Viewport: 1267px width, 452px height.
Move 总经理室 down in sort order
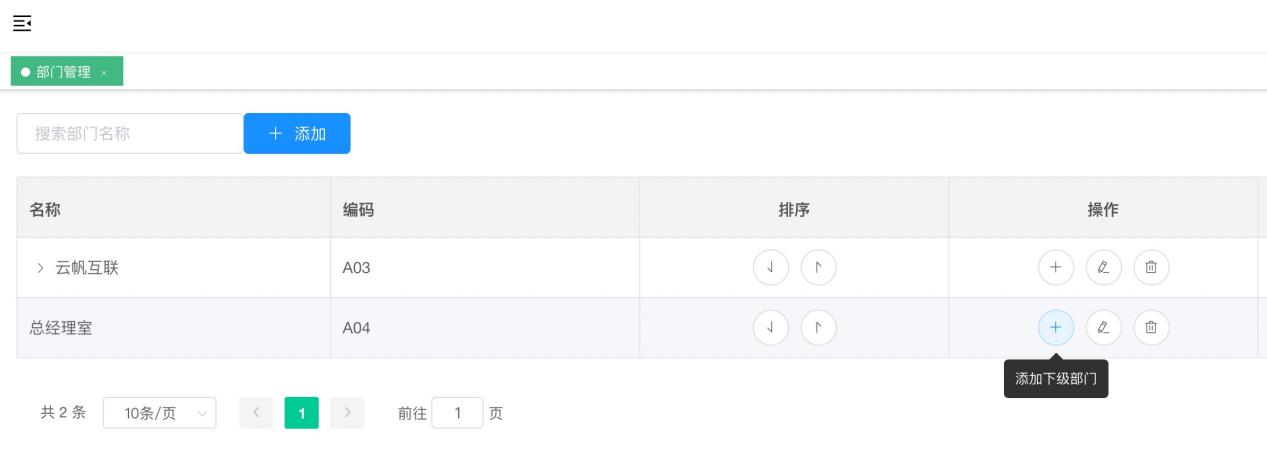click(x=771, y=327)
